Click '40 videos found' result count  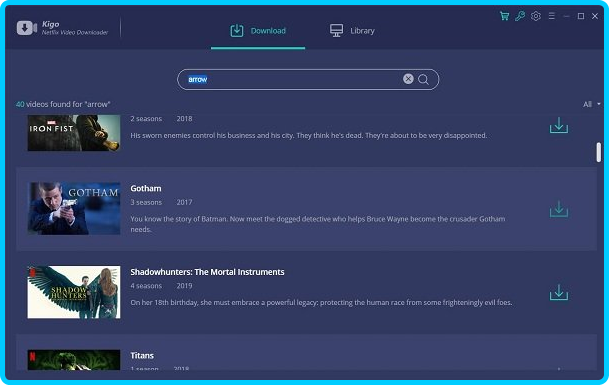pos(63,104)
